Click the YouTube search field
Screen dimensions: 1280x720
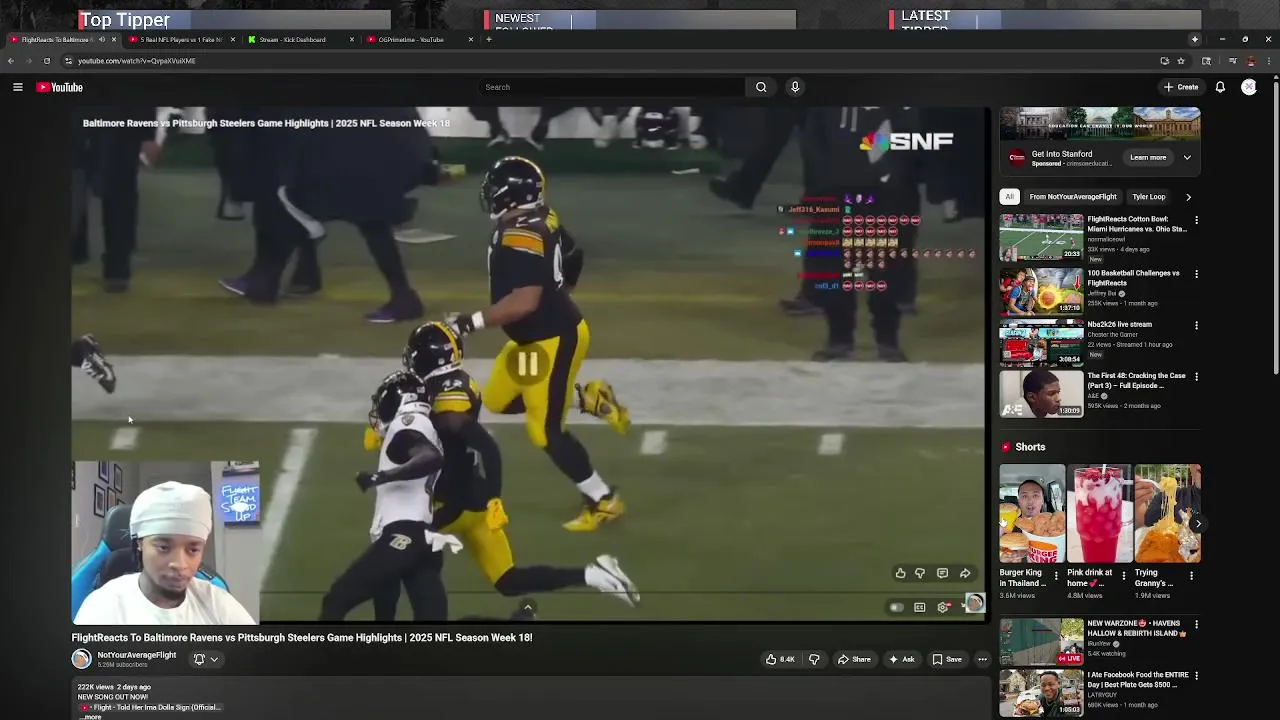612,87
